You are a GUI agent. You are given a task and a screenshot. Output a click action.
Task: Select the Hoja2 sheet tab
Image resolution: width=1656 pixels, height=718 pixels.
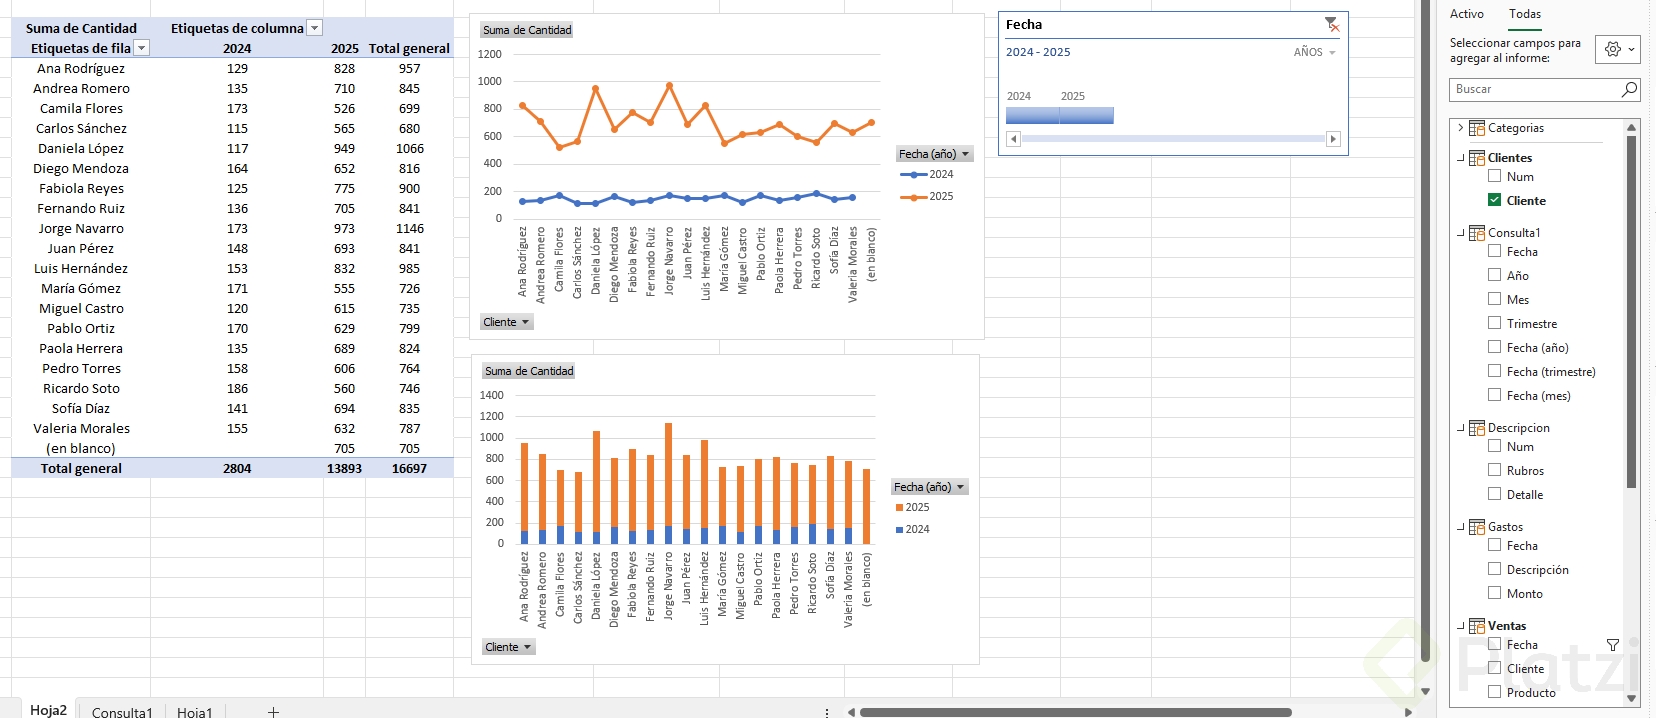(x=48, y=710)
